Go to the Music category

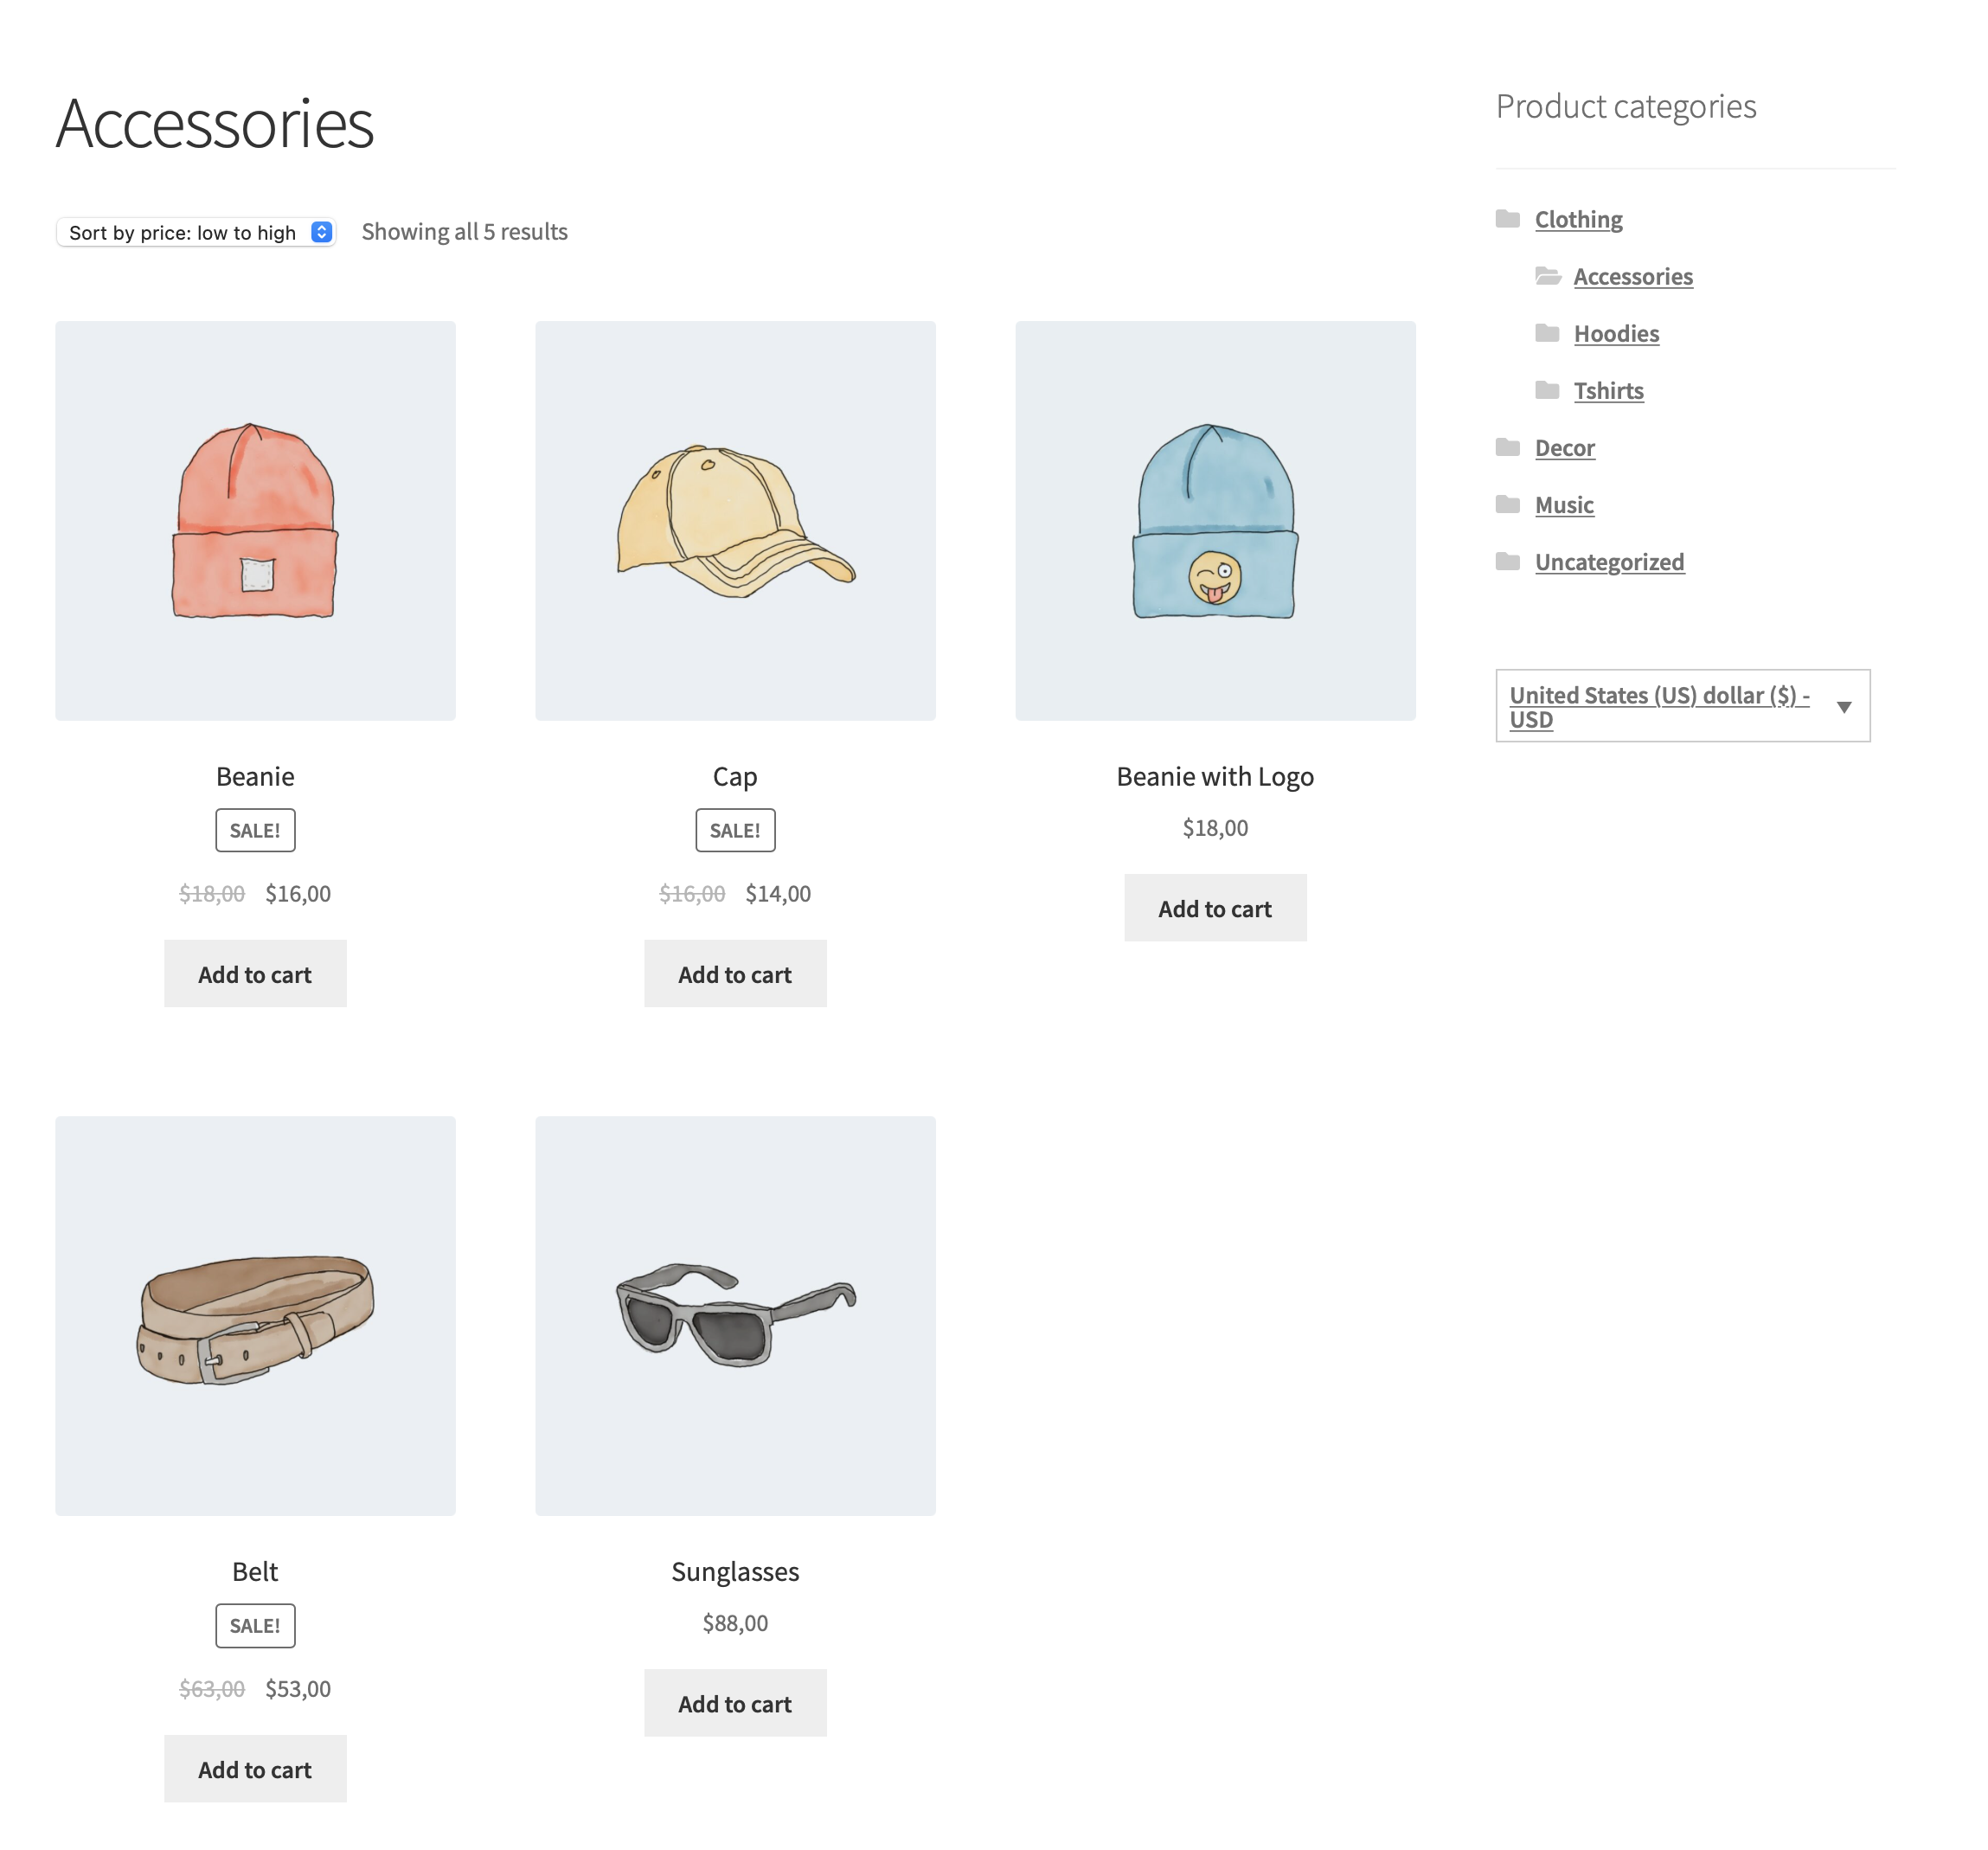coord(1564,504)
